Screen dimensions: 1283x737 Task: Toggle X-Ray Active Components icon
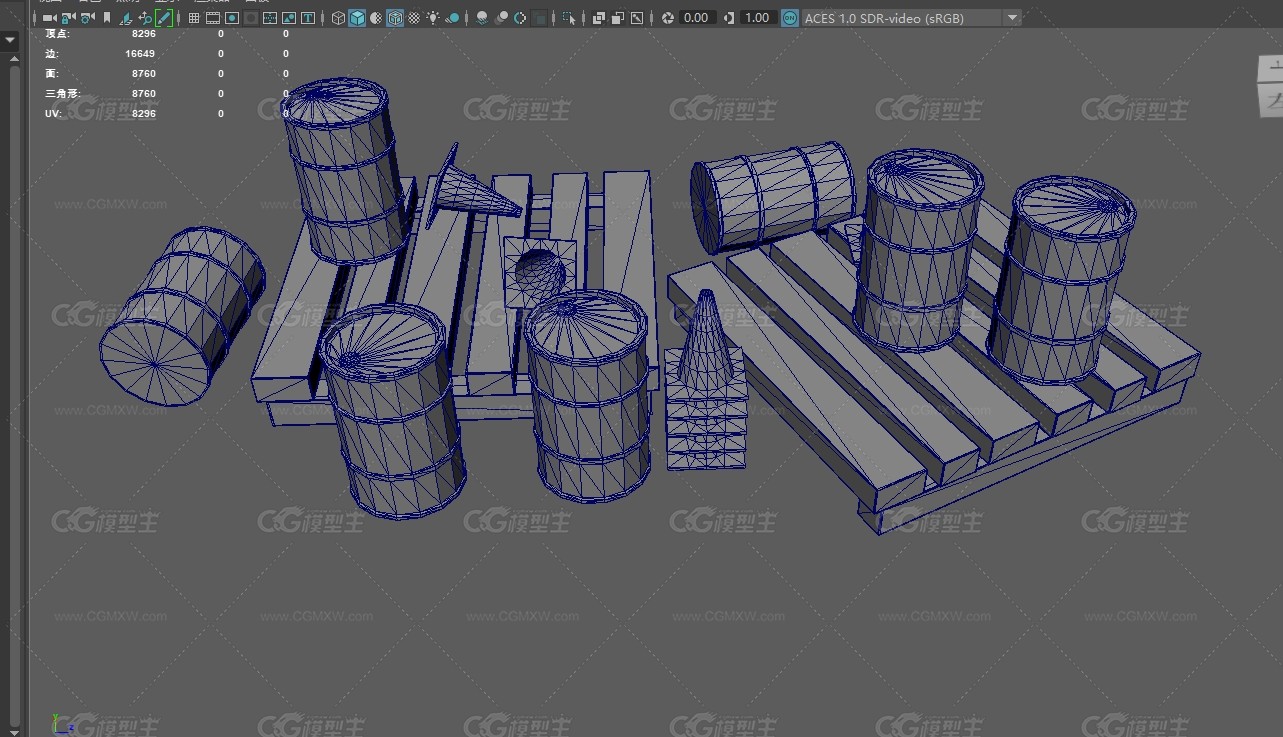(x=618, y=18)
